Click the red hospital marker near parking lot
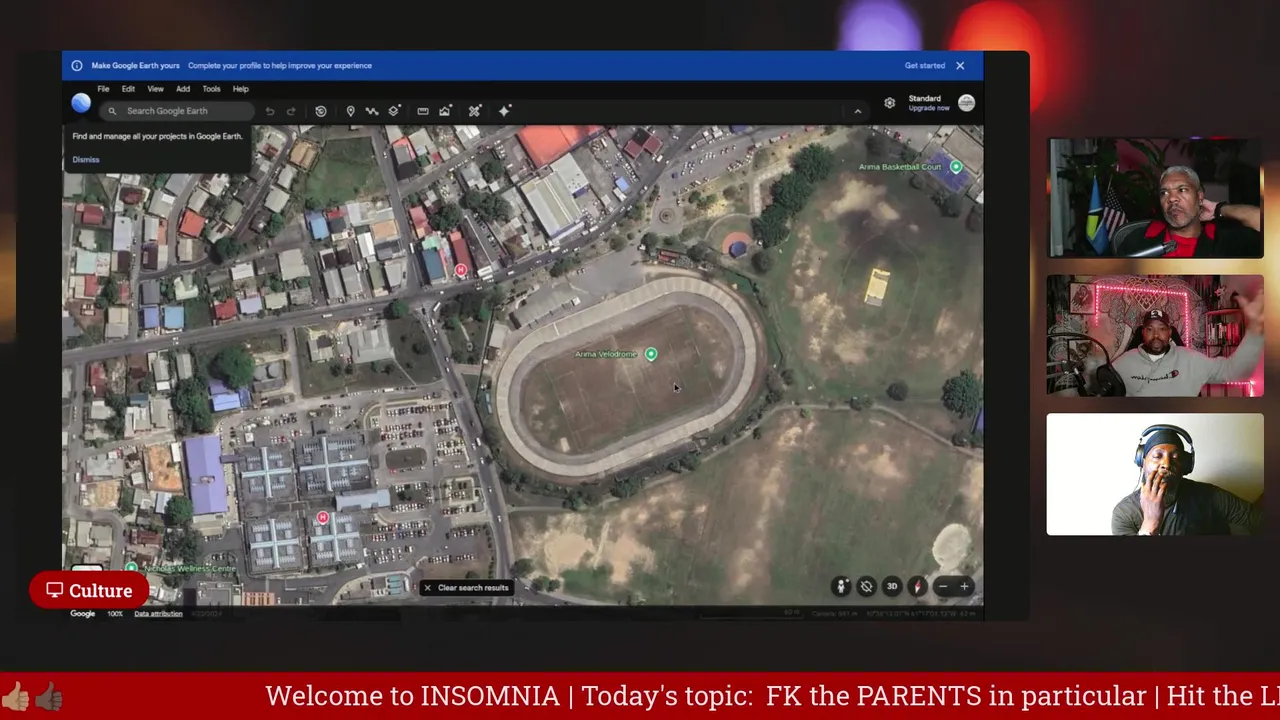 (x=322, y=518)
